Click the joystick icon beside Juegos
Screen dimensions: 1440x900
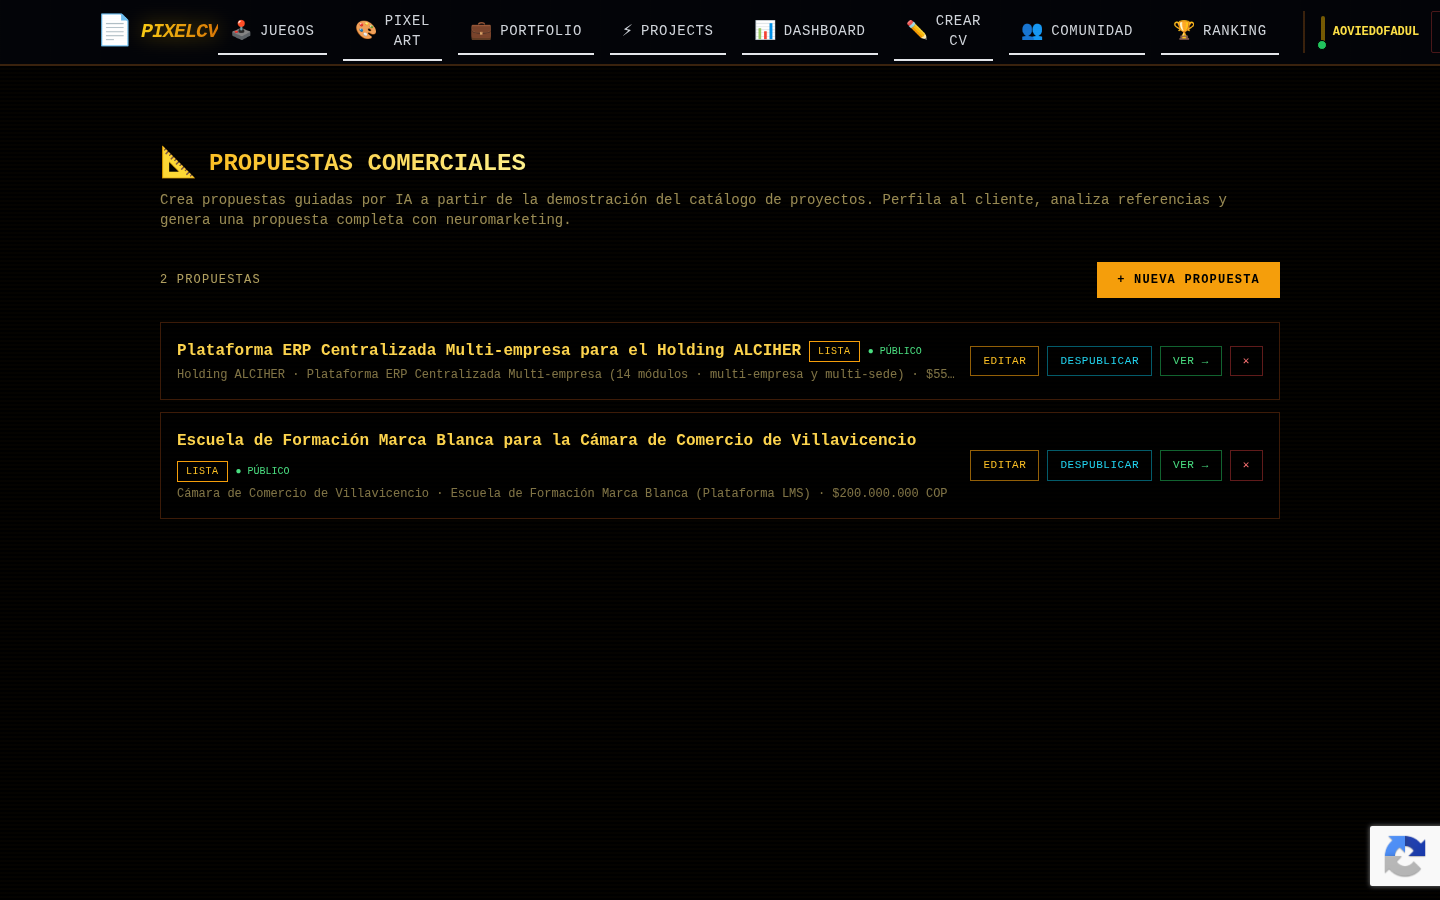(241, 30)
